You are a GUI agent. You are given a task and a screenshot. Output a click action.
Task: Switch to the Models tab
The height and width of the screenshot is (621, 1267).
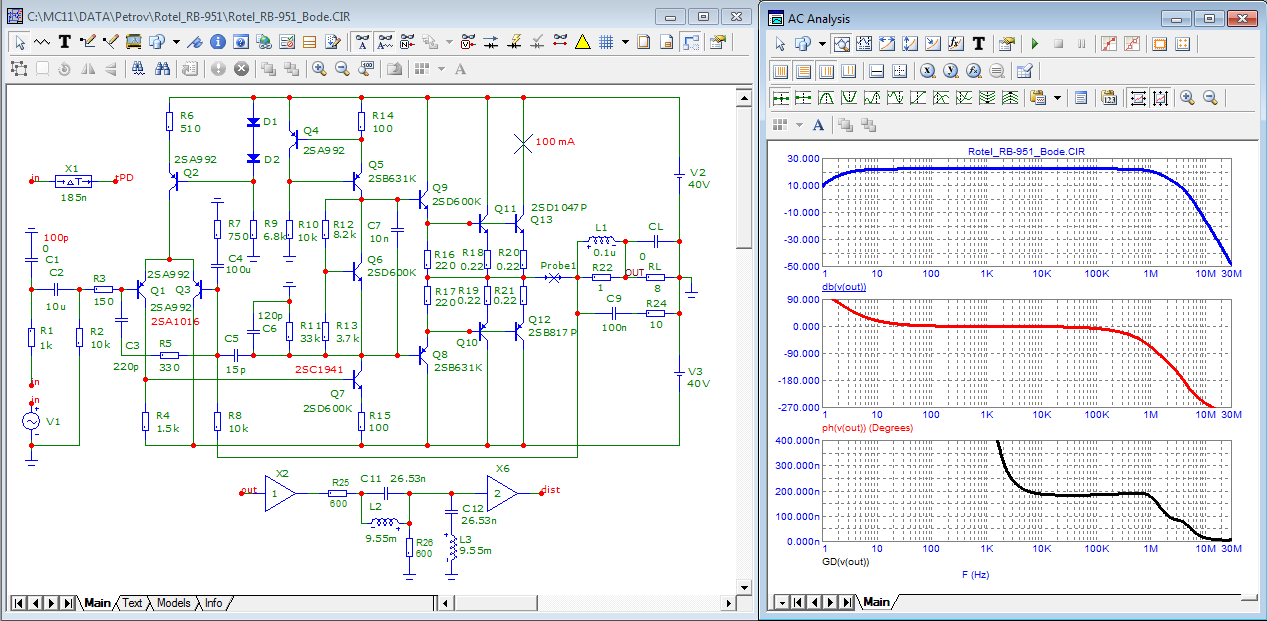click(173, 603)
